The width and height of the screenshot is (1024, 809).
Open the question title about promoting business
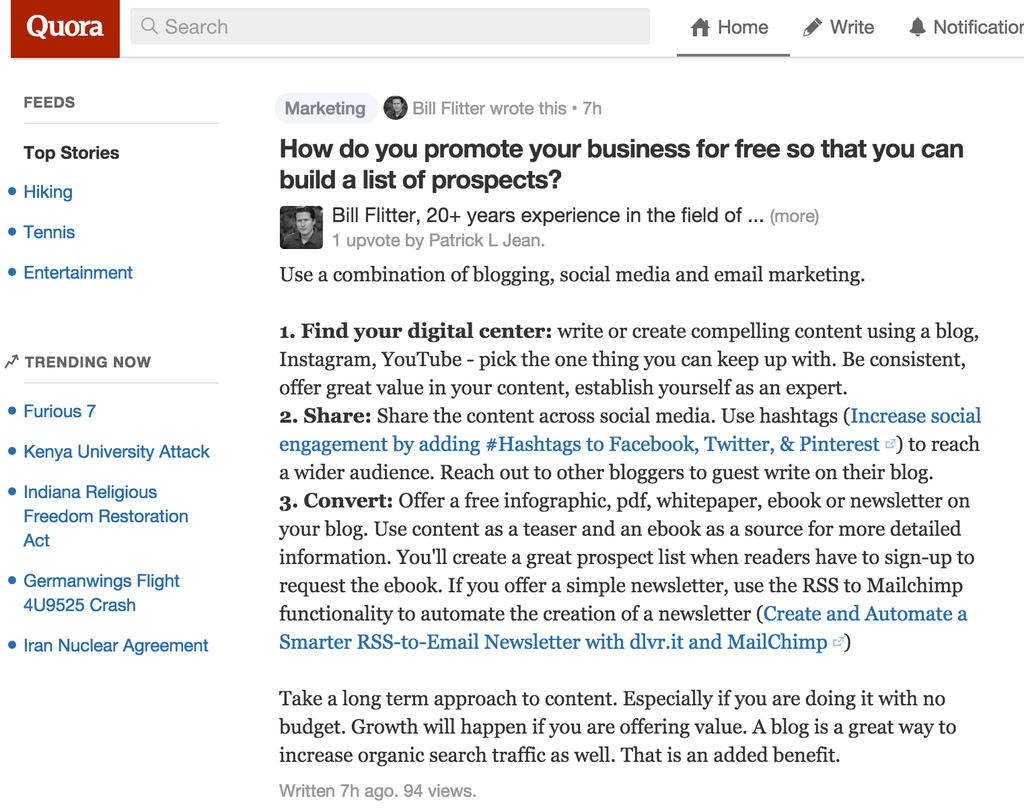[x=621, y=165]
